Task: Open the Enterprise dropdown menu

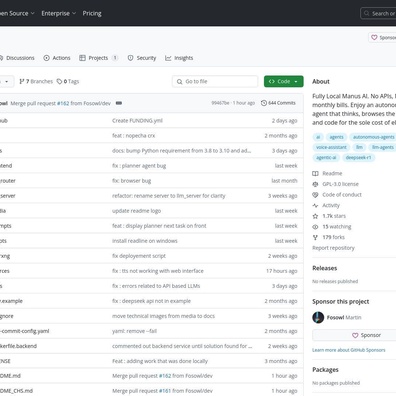Action: (59, 13)
